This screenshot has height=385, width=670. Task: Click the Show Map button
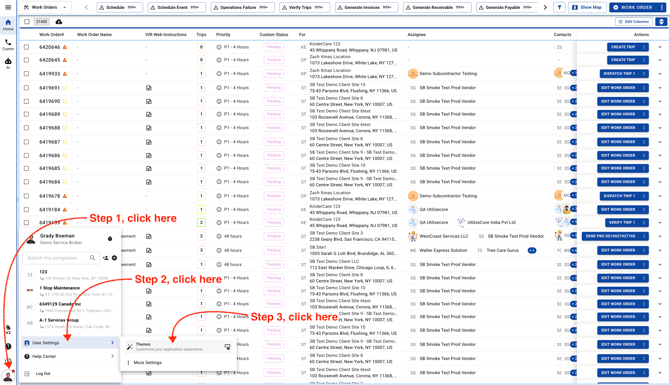point(587,7)
